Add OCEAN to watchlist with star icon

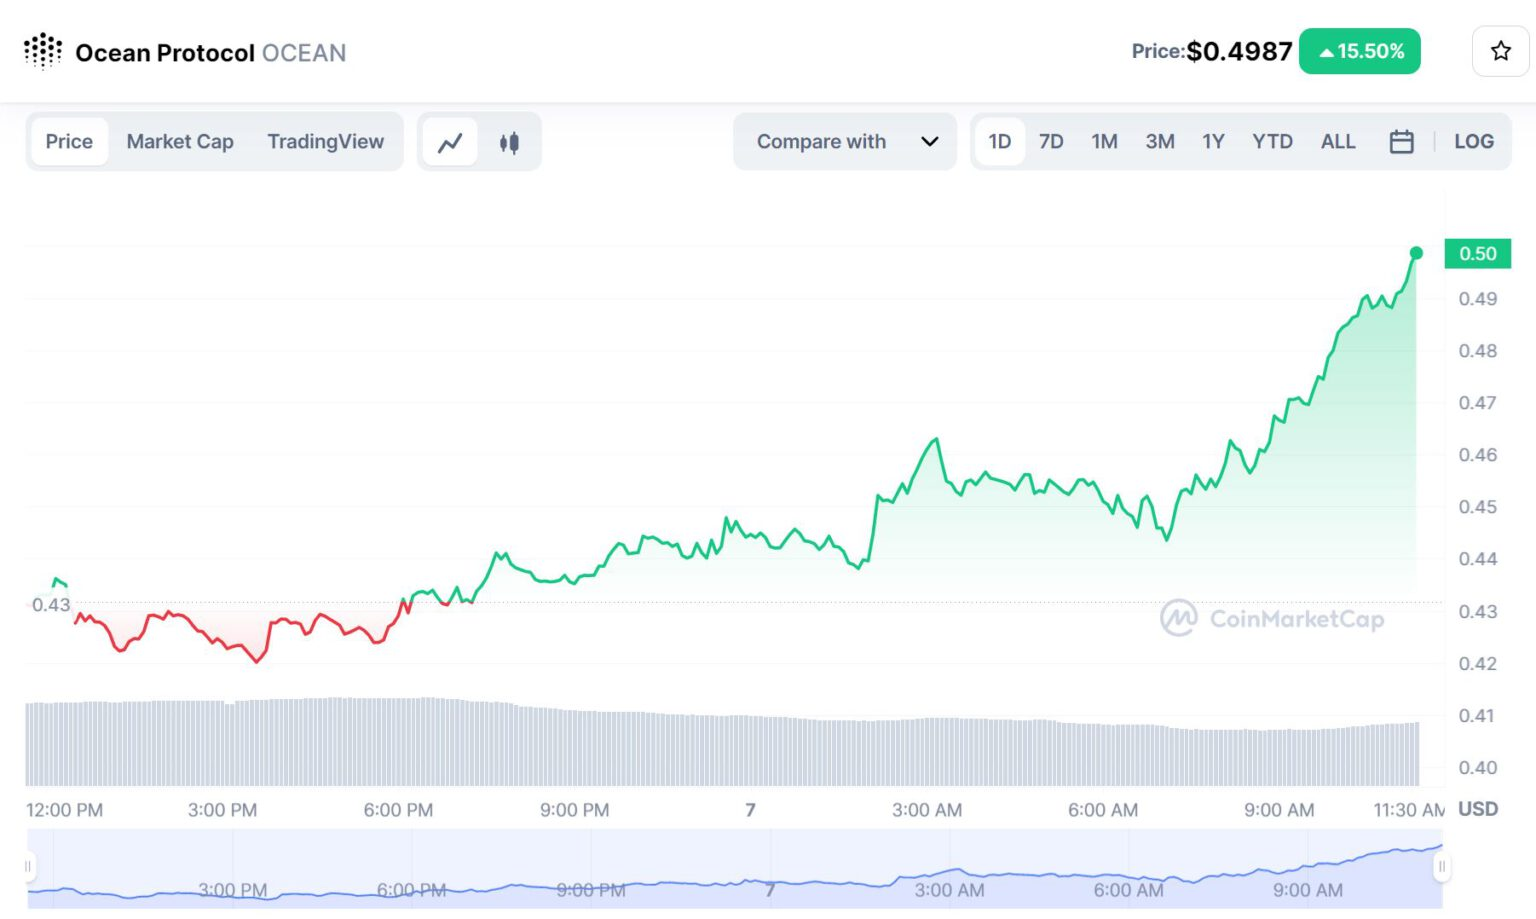(x=1500, y=51)
